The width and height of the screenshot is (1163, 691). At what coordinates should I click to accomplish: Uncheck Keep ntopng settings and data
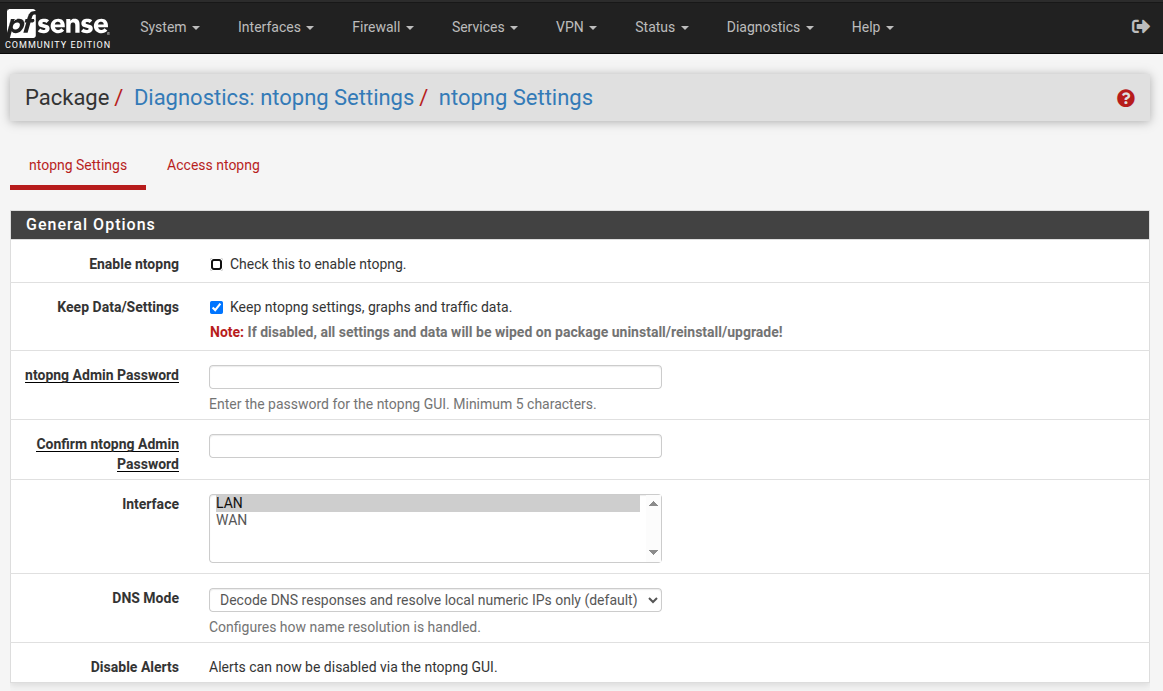pos(217,308)
